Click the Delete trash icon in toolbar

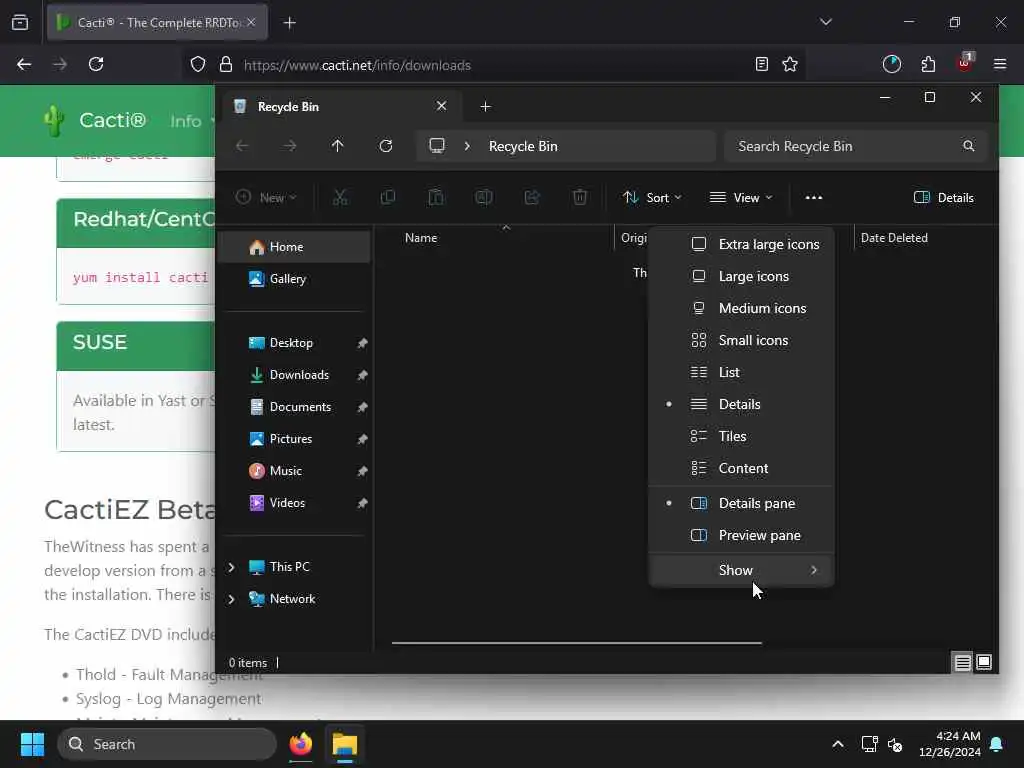pyautogui.click(x=580, y=197)
